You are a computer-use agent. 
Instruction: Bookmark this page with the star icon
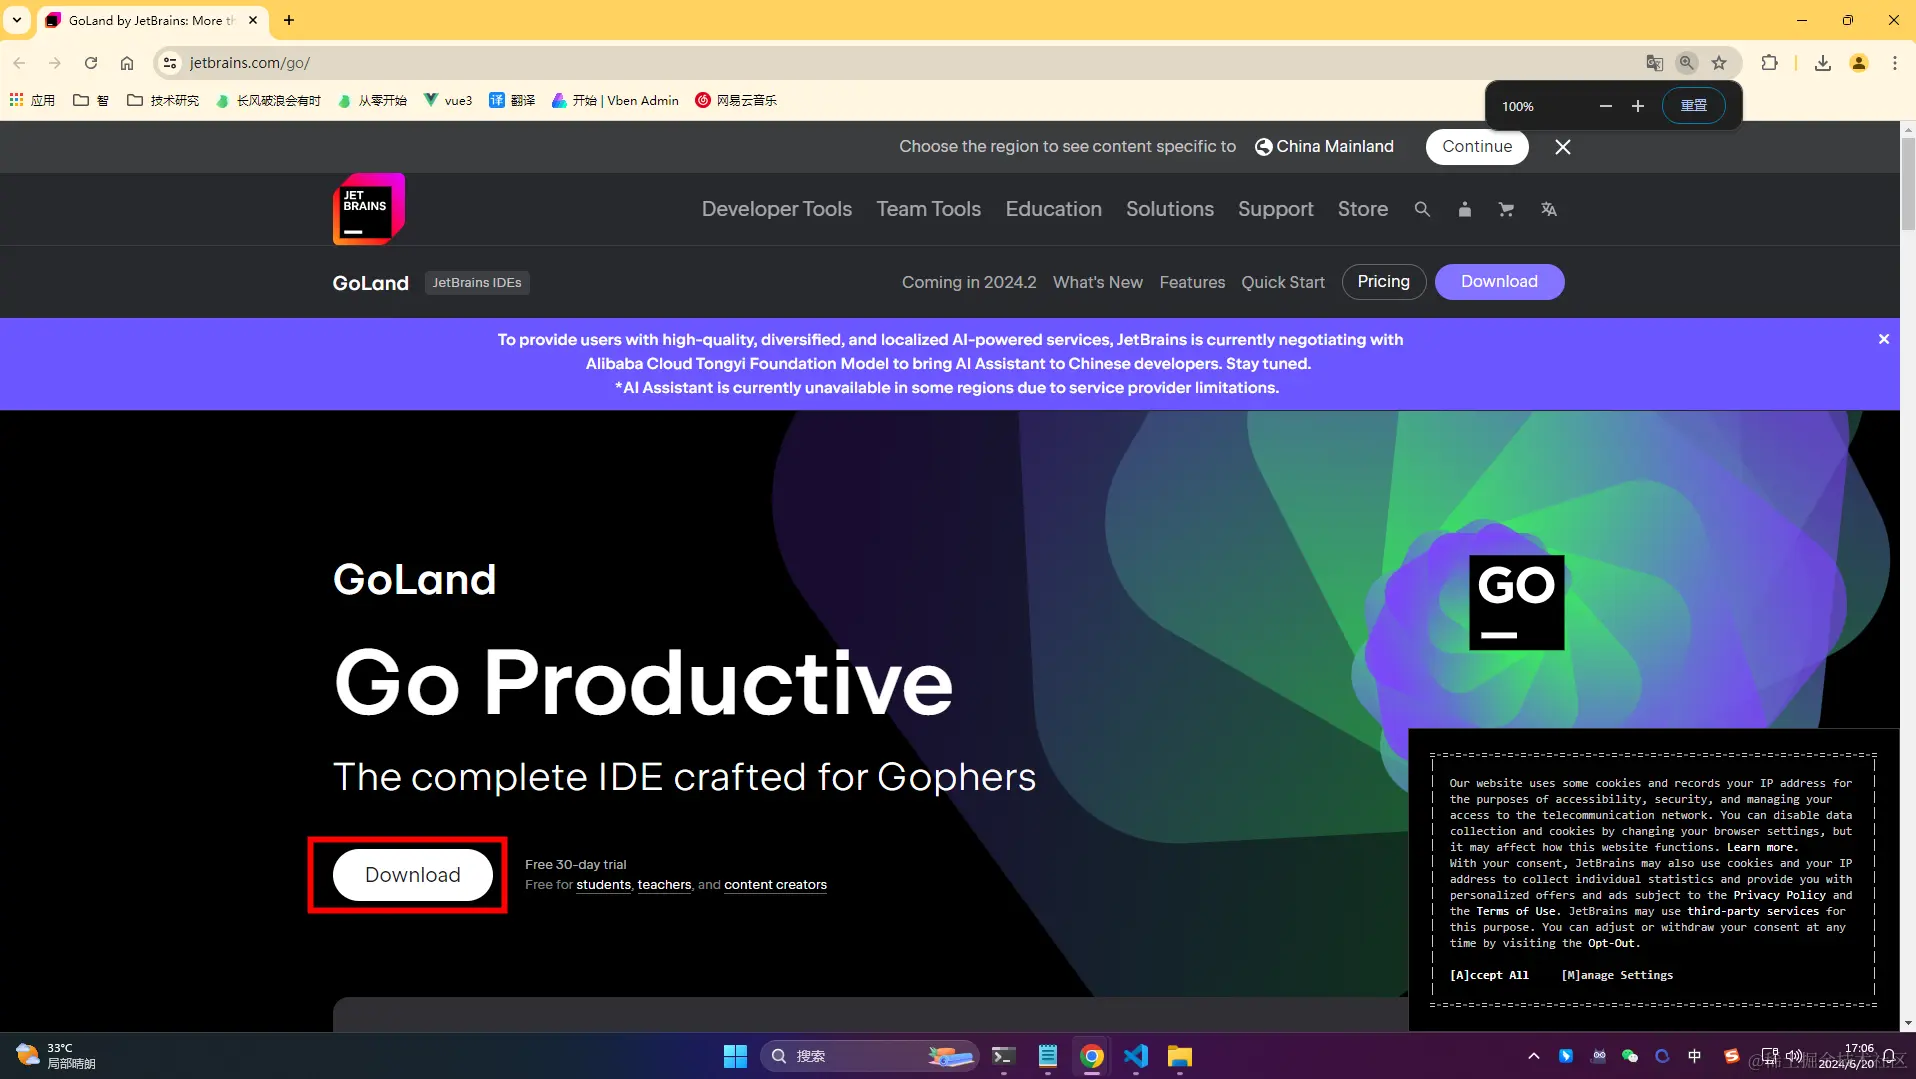click(1719, 63)
